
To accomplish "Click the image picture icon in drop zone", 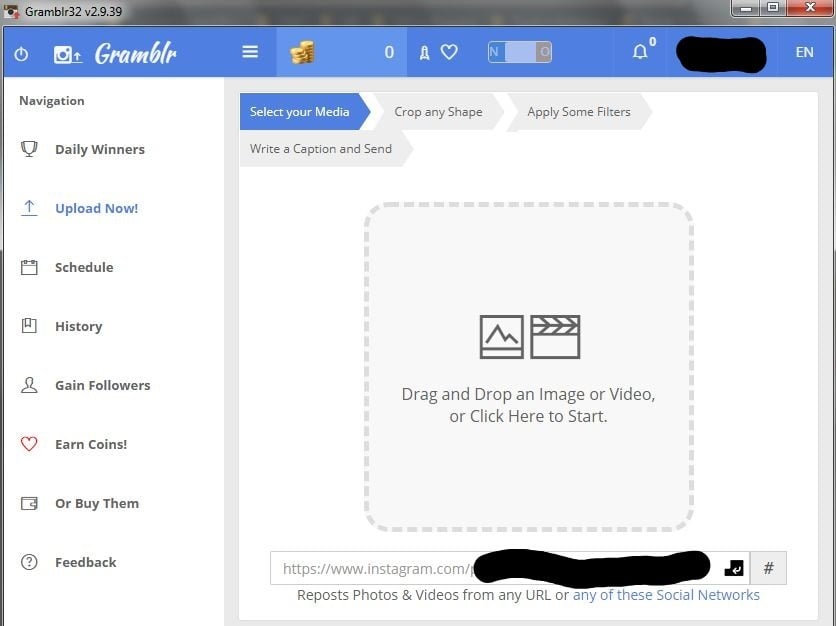I will (501, 336).
